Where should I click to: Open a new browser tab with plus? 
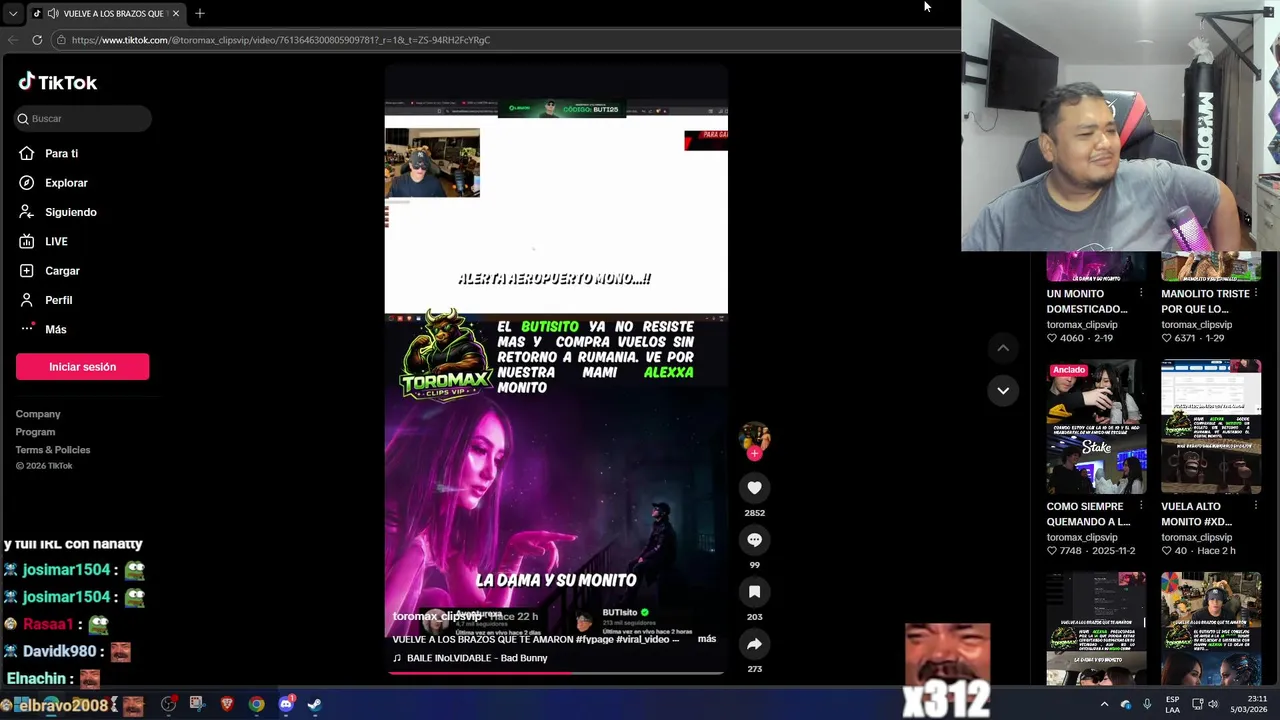199,13
